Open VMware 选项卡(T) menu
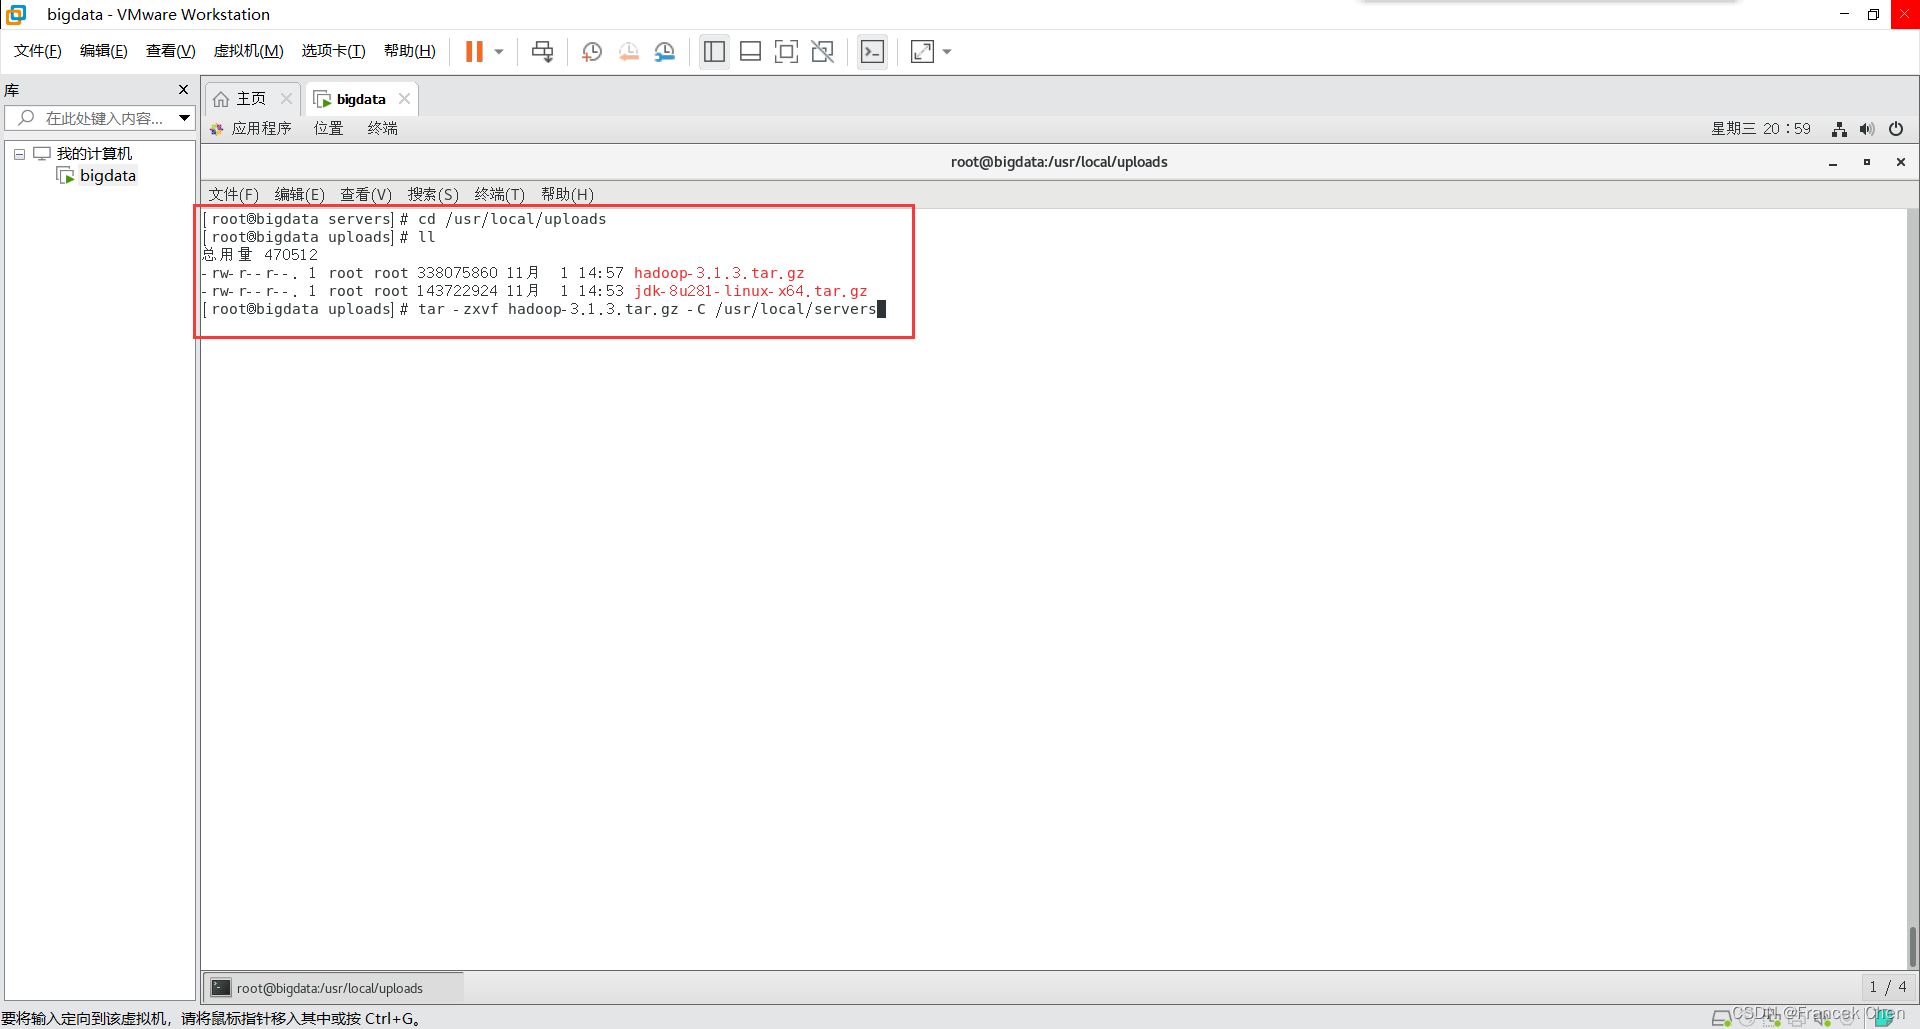Image resolution: width=1920 pixels, height=1029 pixels. [x=334, y=51]
